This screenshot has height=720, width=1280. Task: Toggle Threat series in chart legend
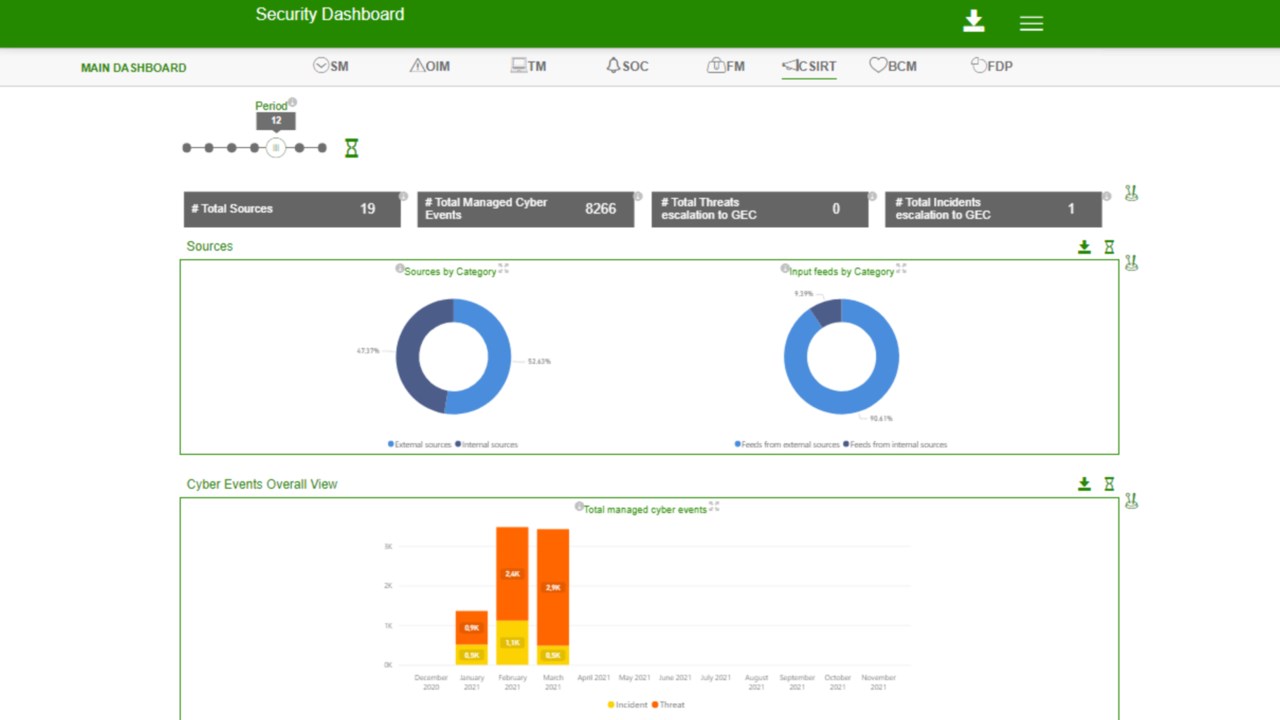(x=668, y=705)
